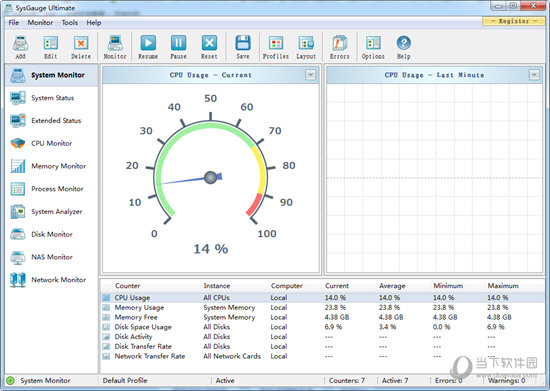The width and height of the screenshot is (550, 391).
Task: Select System Monitor in the sidebar
Action: coord(52,75)
